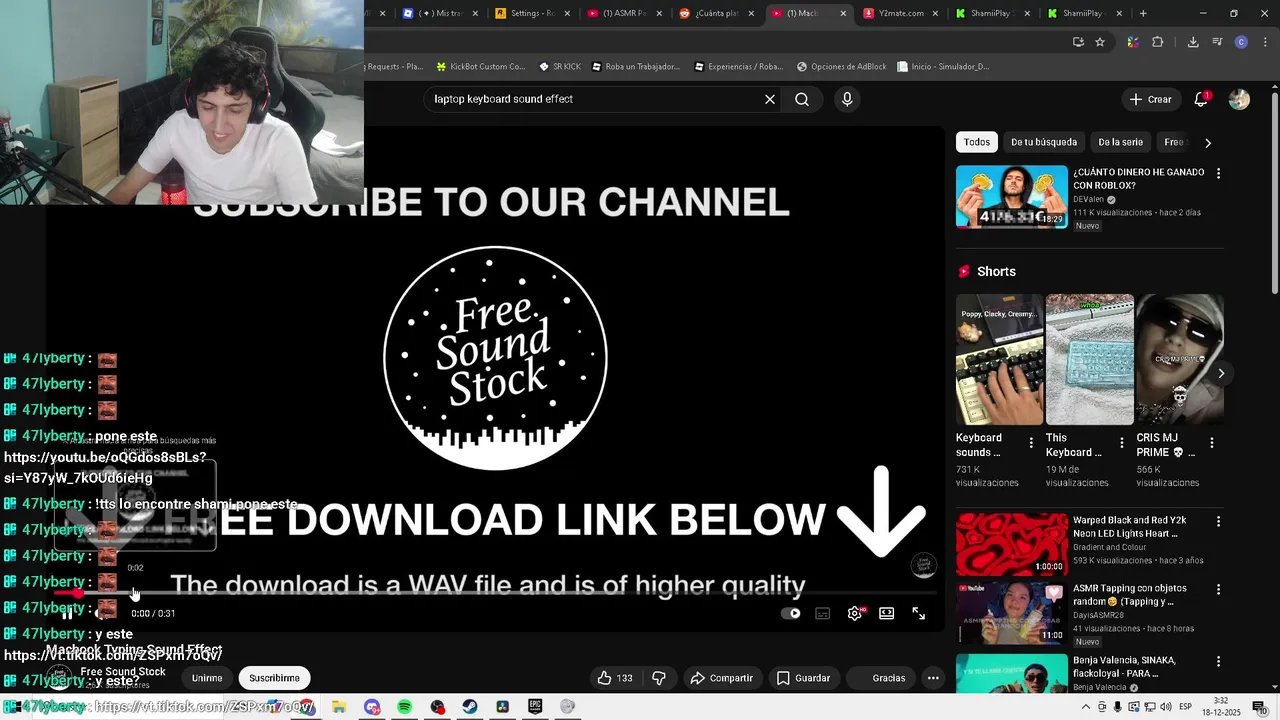Switch to theater mode view
This screenshot has width=1280, height=720.
click(886, 614)
